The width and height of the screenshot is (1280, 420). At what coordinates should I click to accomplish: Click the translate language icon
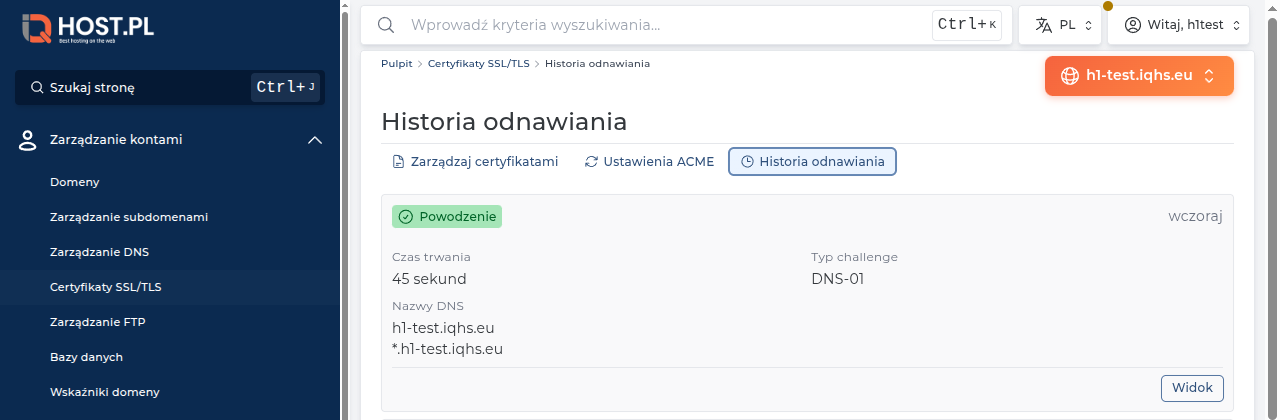[1044, 25]
